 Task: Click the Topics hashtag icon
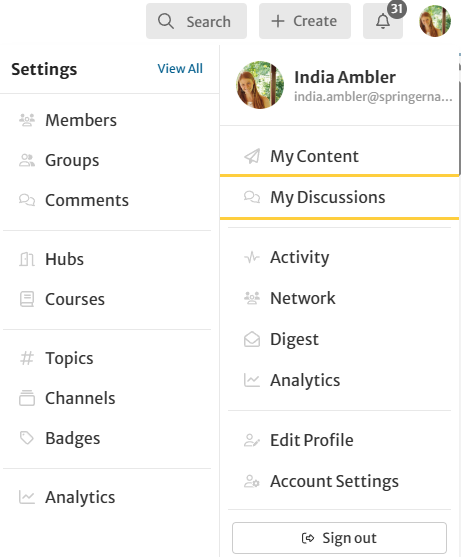click(27, 358)
